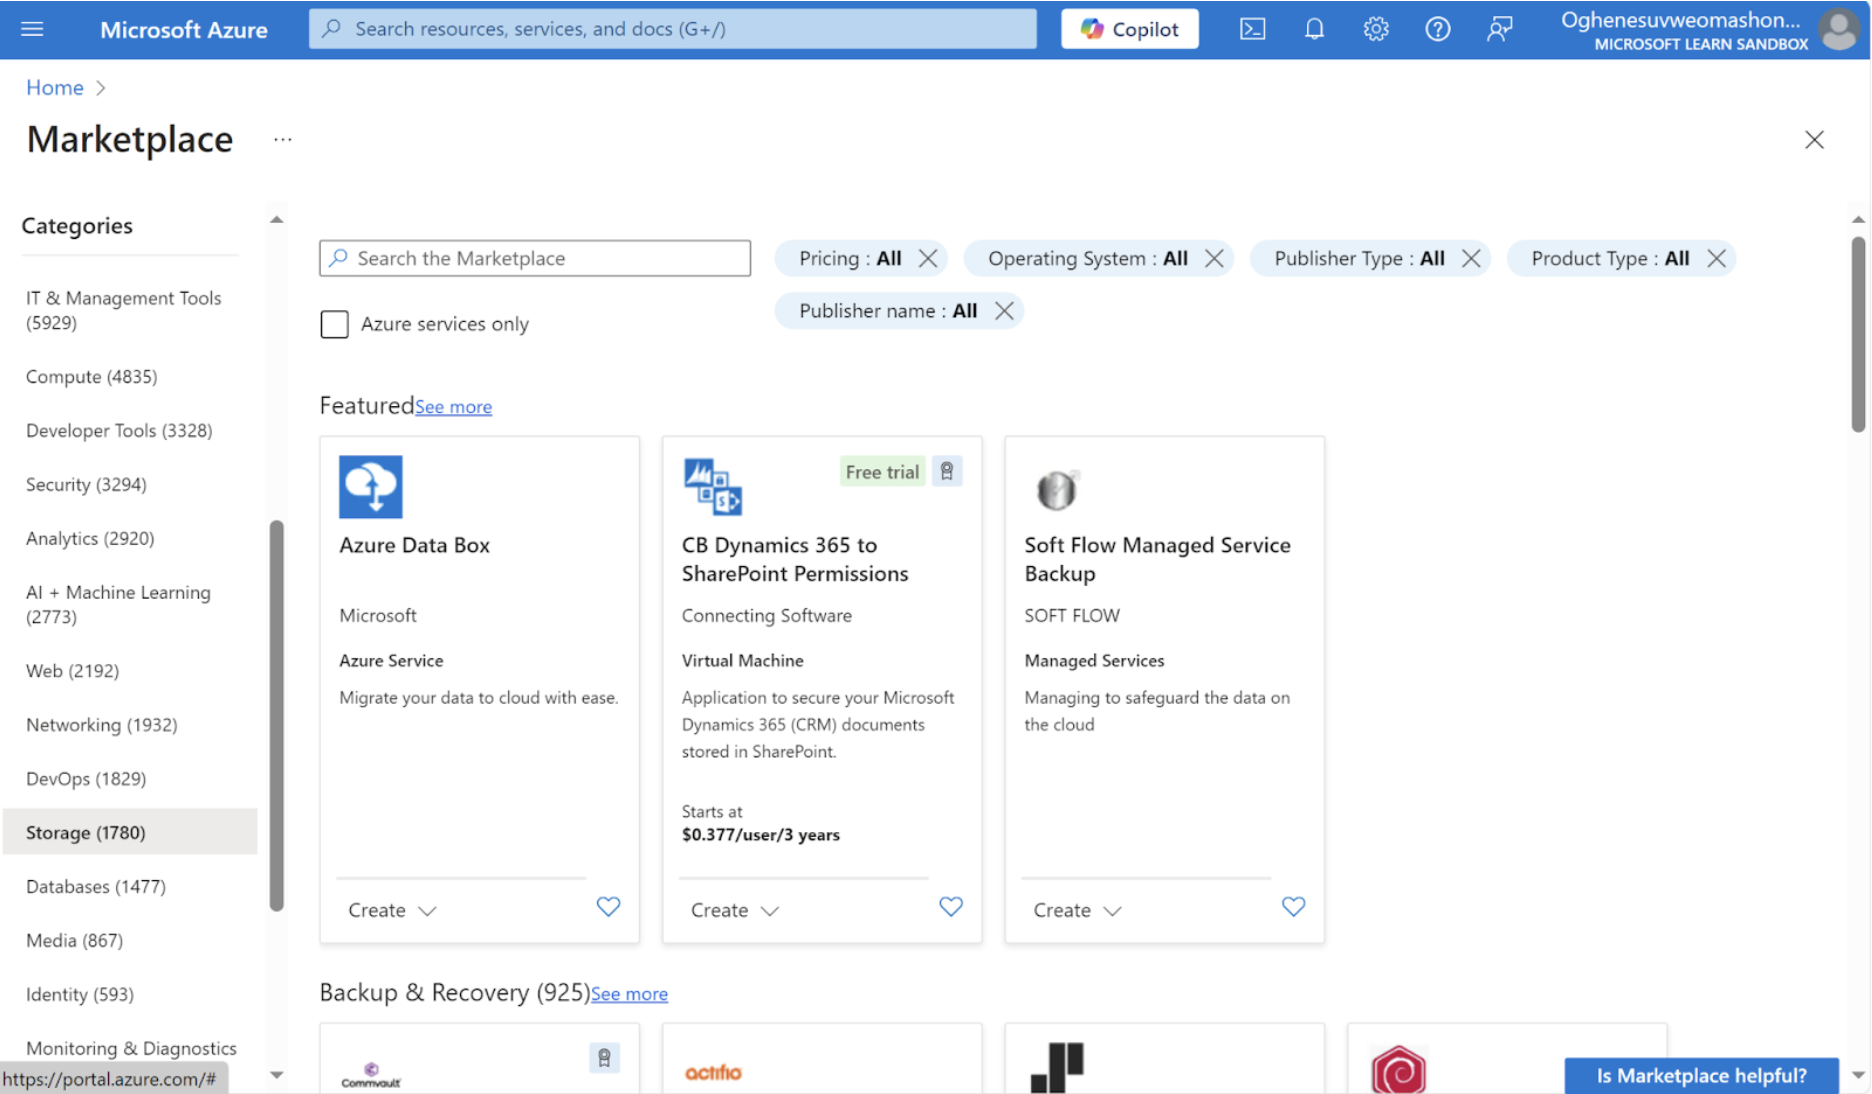This screenshot has height=1094, width=1872.
Task: Click the Marketplace ellipsis more options
Action: [283, 139]
